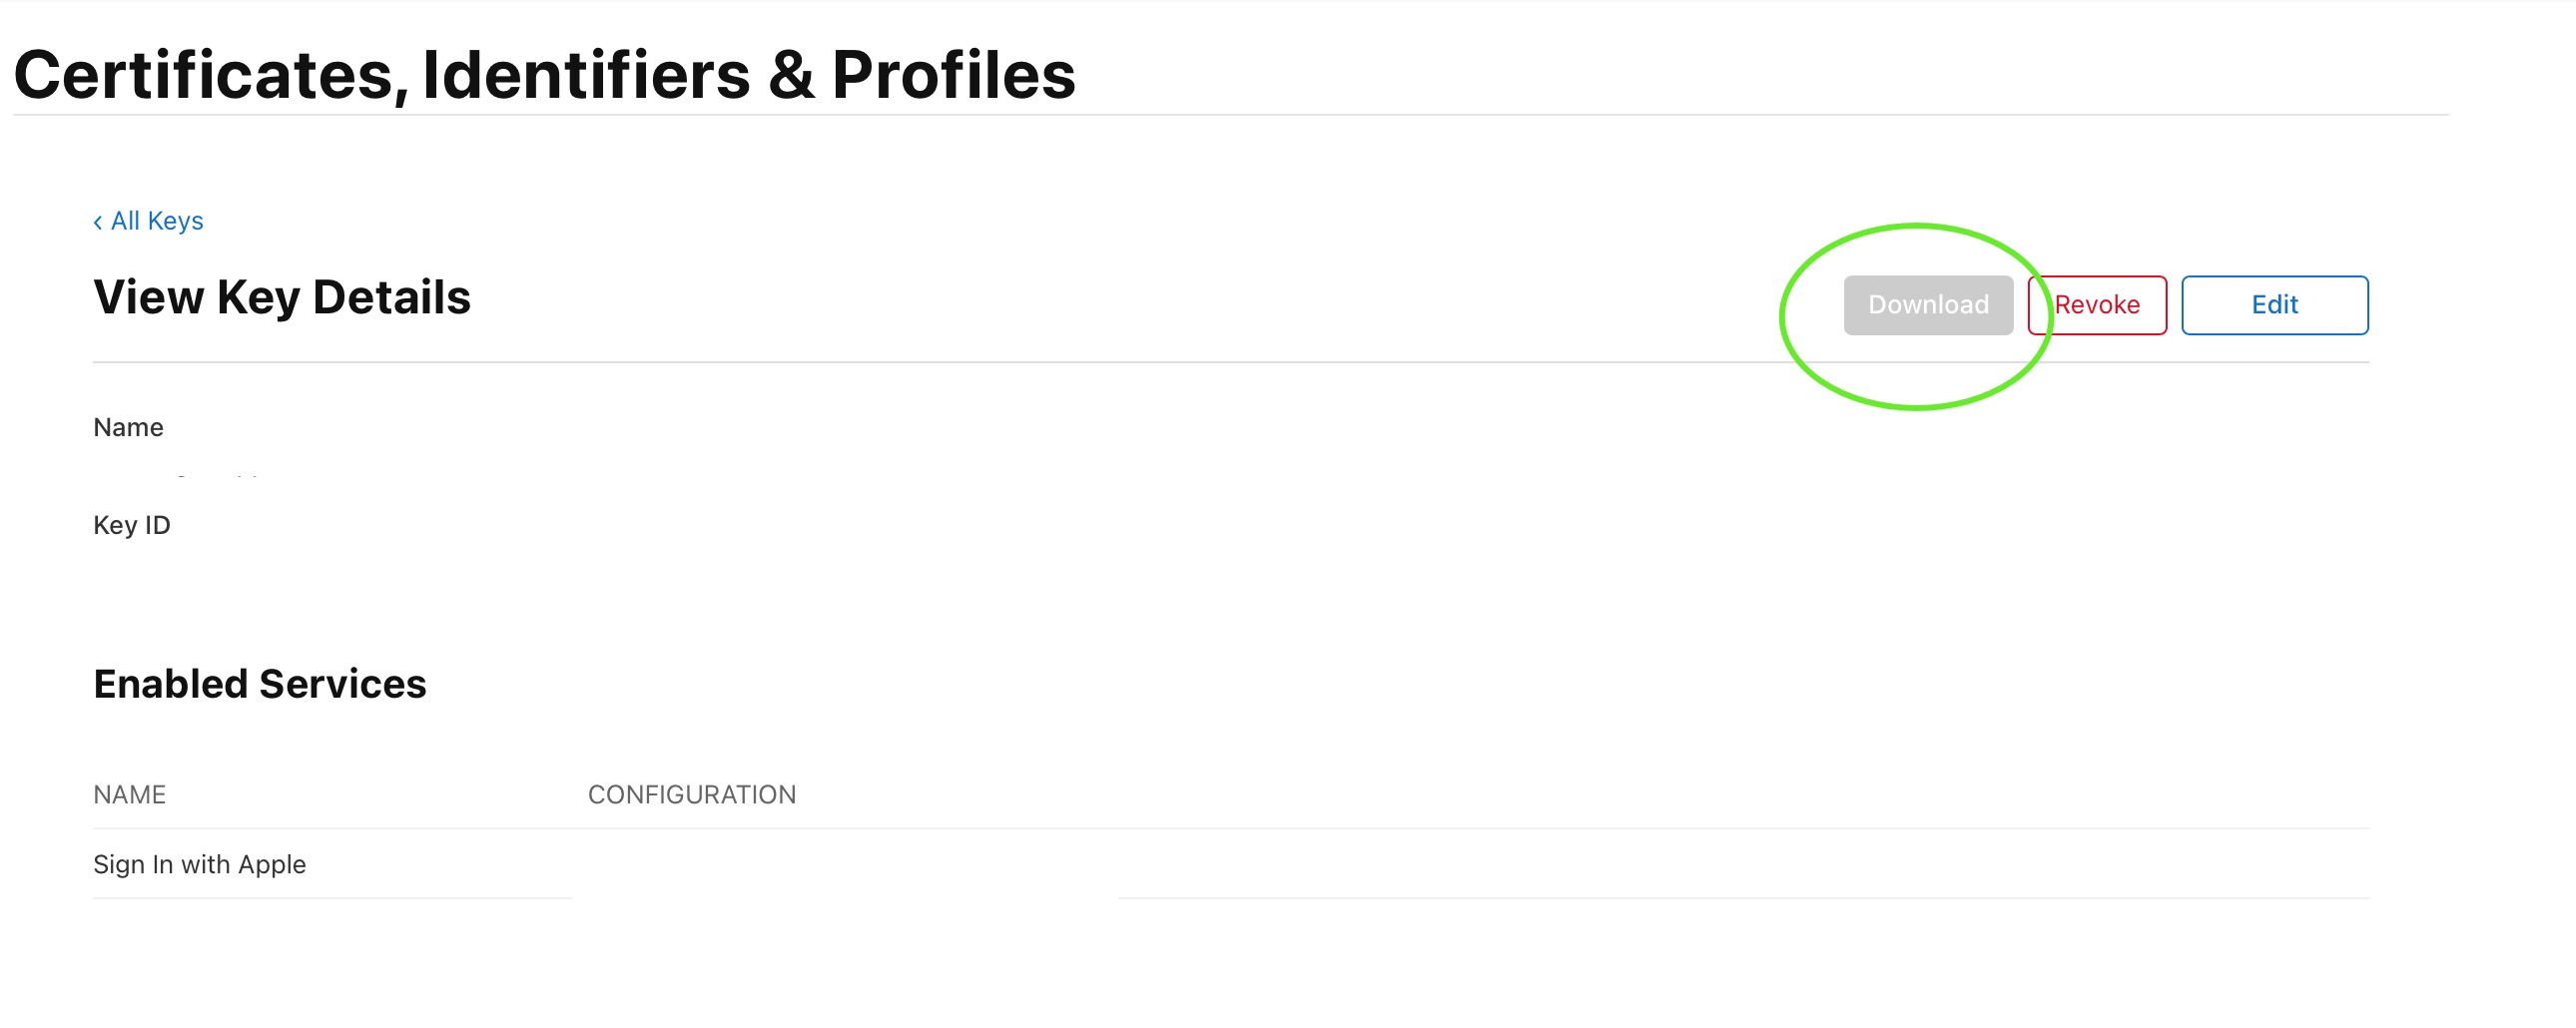The height and width of the screenshot is (1028, 2576).
Task: Open the key editor with Edit
Action: 2274,305
